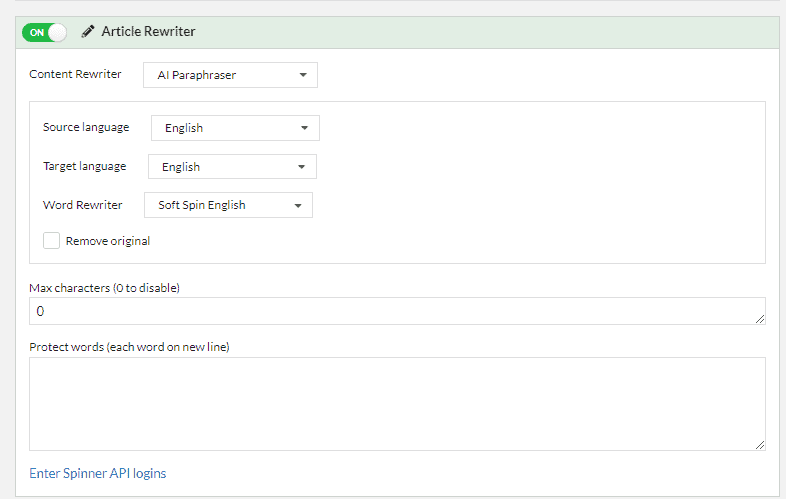
Task: Focus the Max characters text field
Action: 397,311
